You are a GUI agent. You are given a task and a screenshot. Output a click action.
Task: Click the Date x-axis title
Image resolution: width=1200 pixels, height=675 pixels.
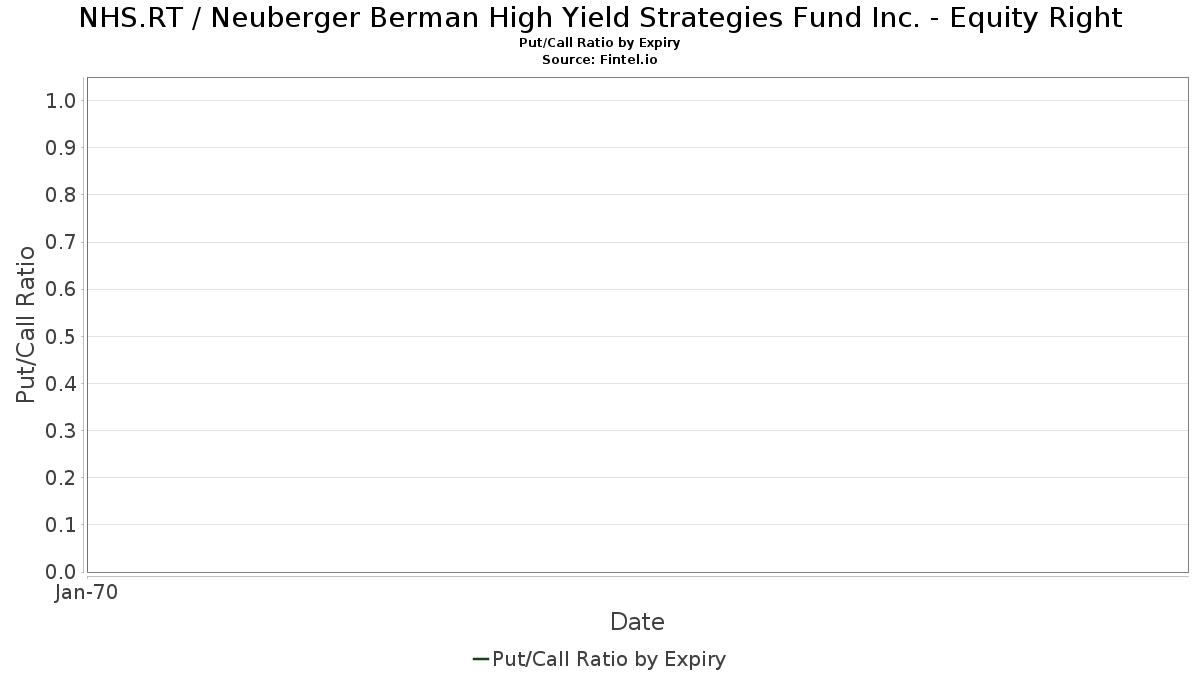pos(637,622)
